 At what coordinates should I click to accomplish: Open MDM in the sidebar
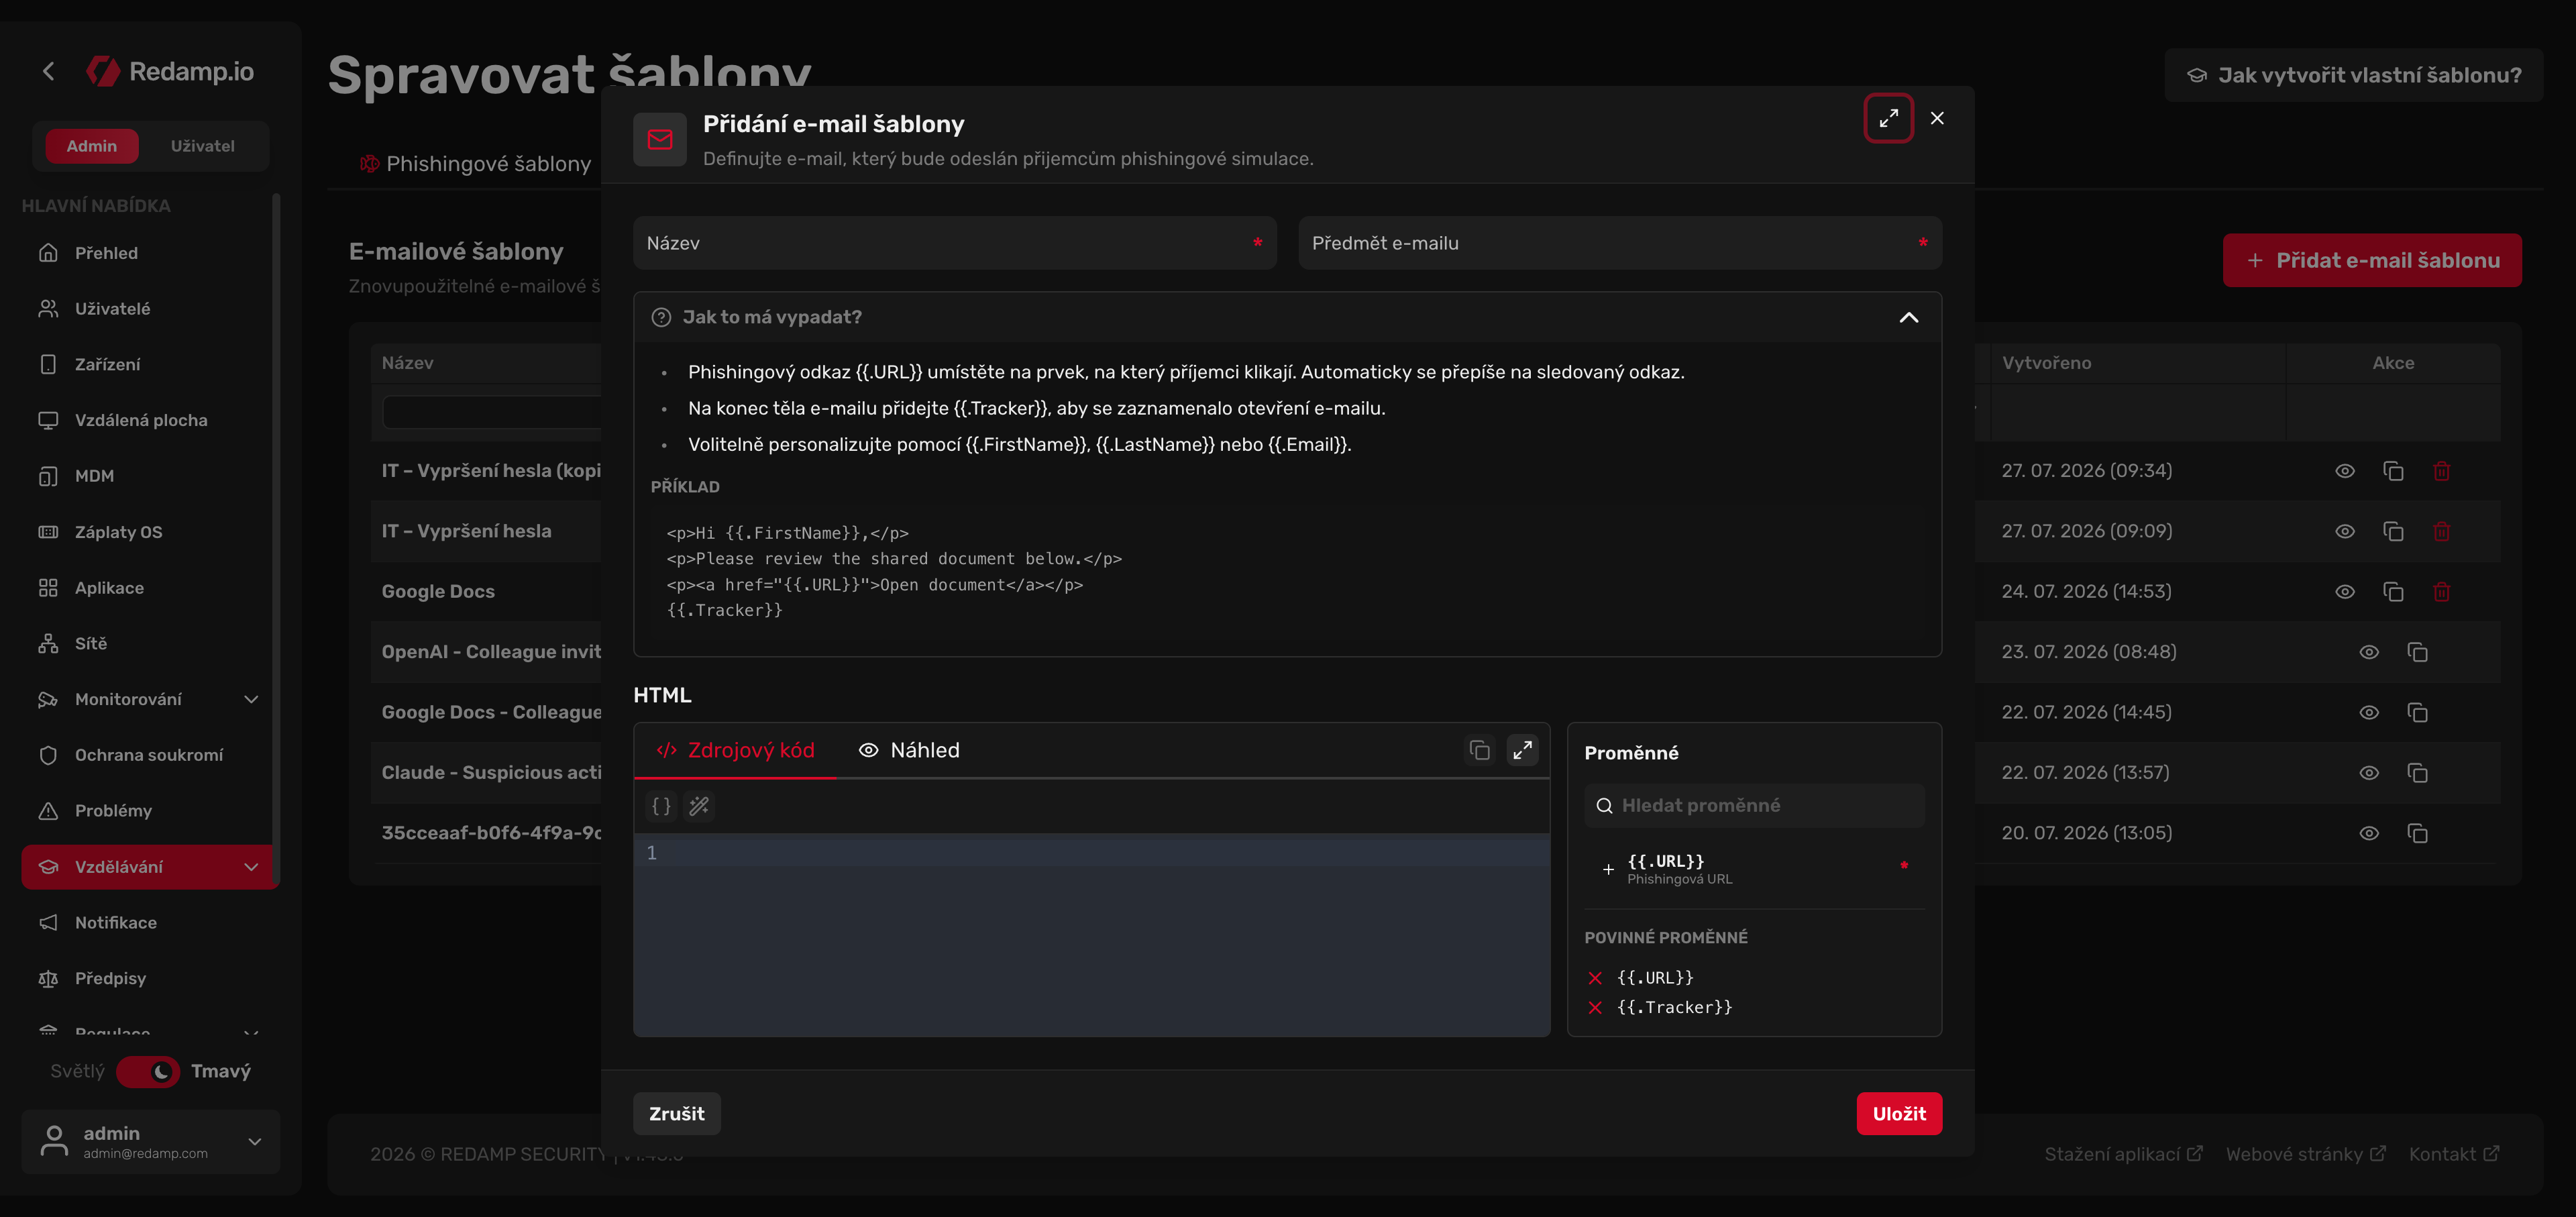(148, 476)
